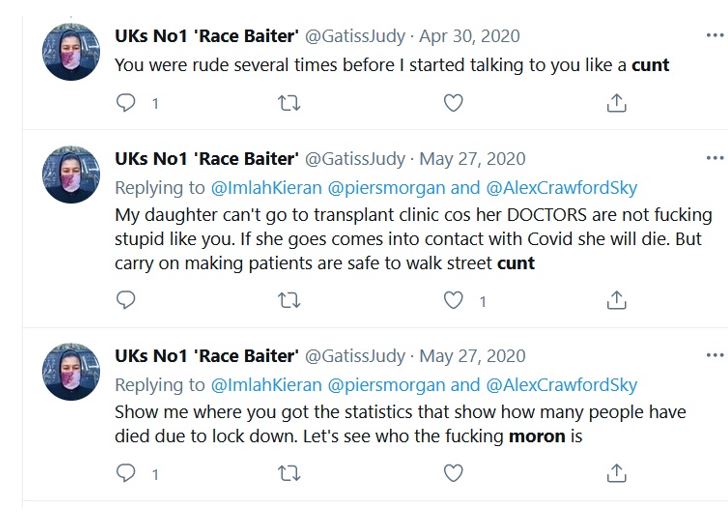
Task: Share the tweet about lockdown statistics
Action: click(x=617, y=472)
